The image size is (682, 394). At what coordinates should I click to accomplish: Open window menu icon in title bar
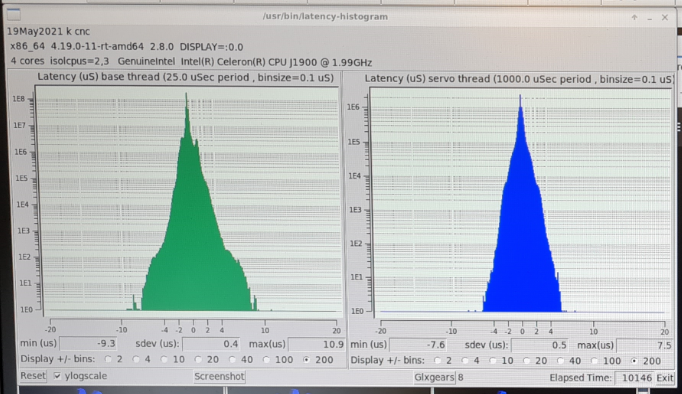click(x=14, y=15)
